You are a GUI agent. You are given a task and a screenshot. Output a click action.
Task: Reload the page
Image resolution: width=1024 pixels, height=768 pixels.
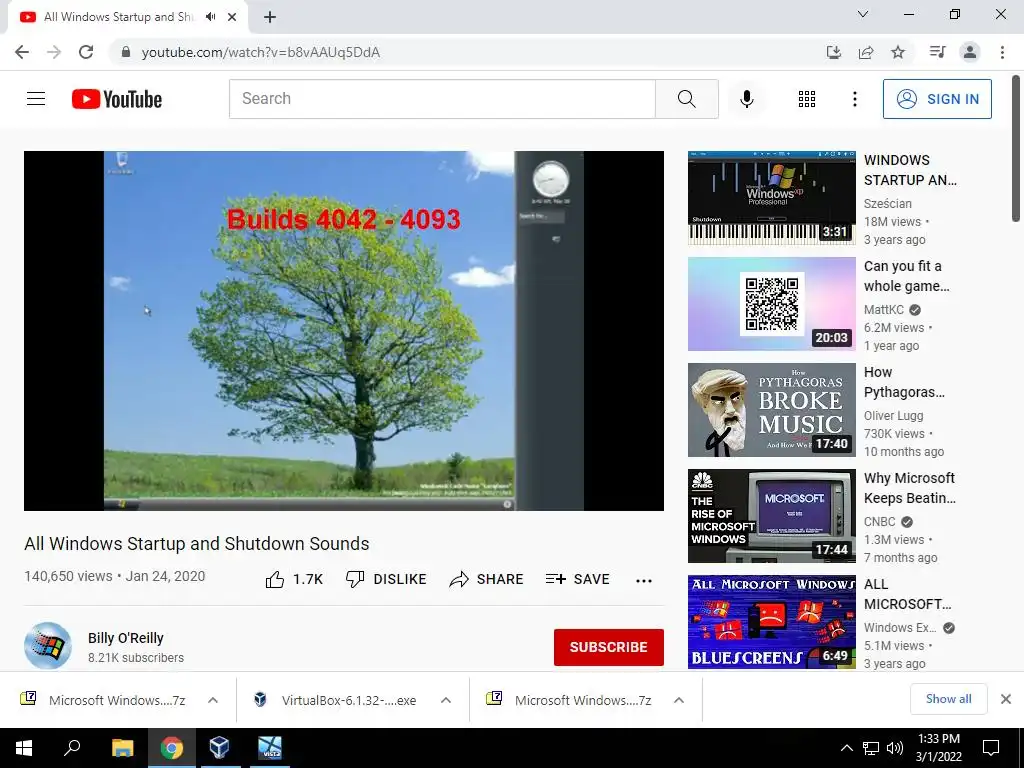pos(86,52)
